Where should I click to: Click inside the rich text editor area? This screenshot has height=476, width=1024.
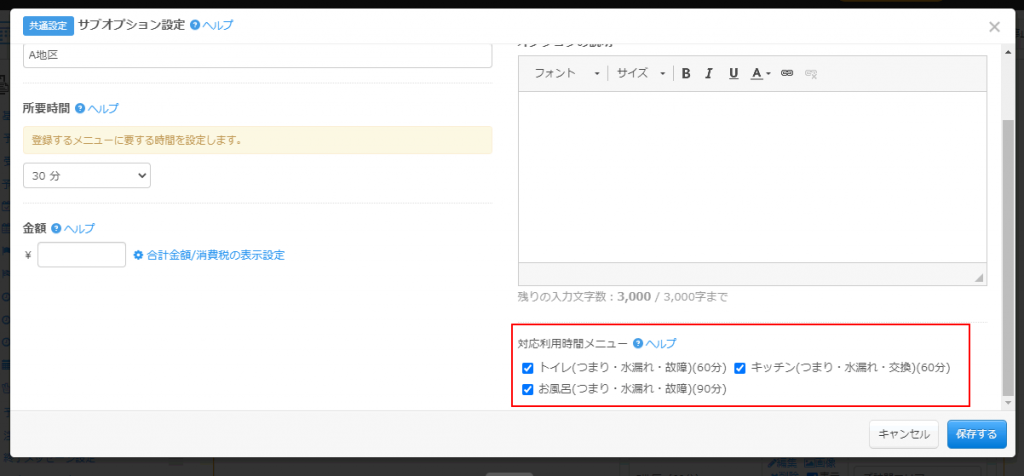[x=752, y=175]
